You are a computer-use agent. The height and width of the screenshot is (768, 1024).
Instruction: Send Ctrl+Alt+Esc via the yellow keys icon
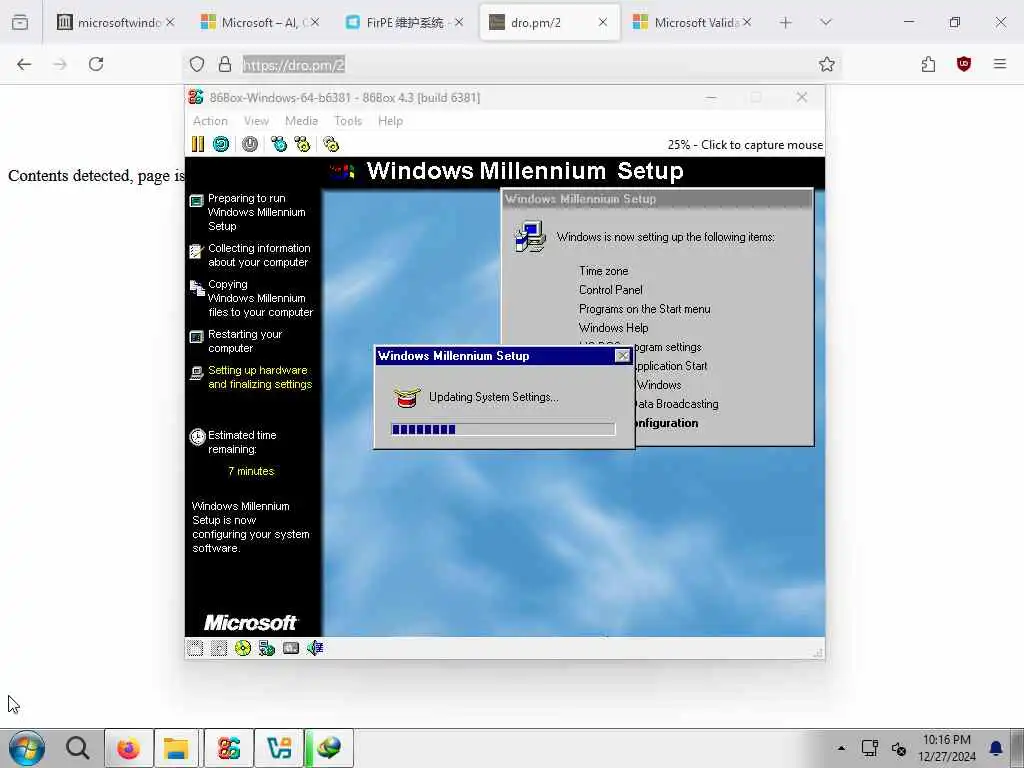[x=302, y=144]
